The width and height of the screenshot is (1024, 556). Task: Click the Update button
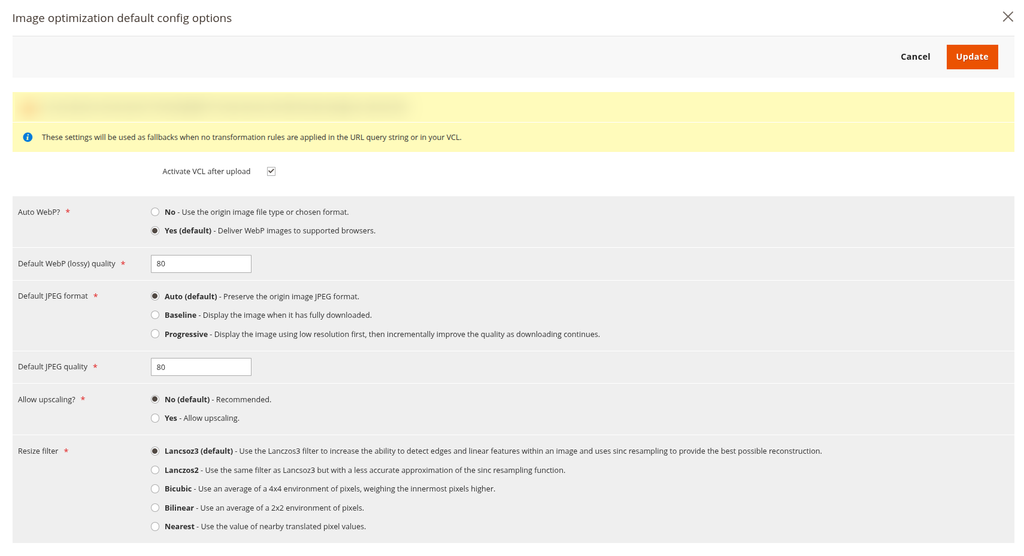[972, 57]
